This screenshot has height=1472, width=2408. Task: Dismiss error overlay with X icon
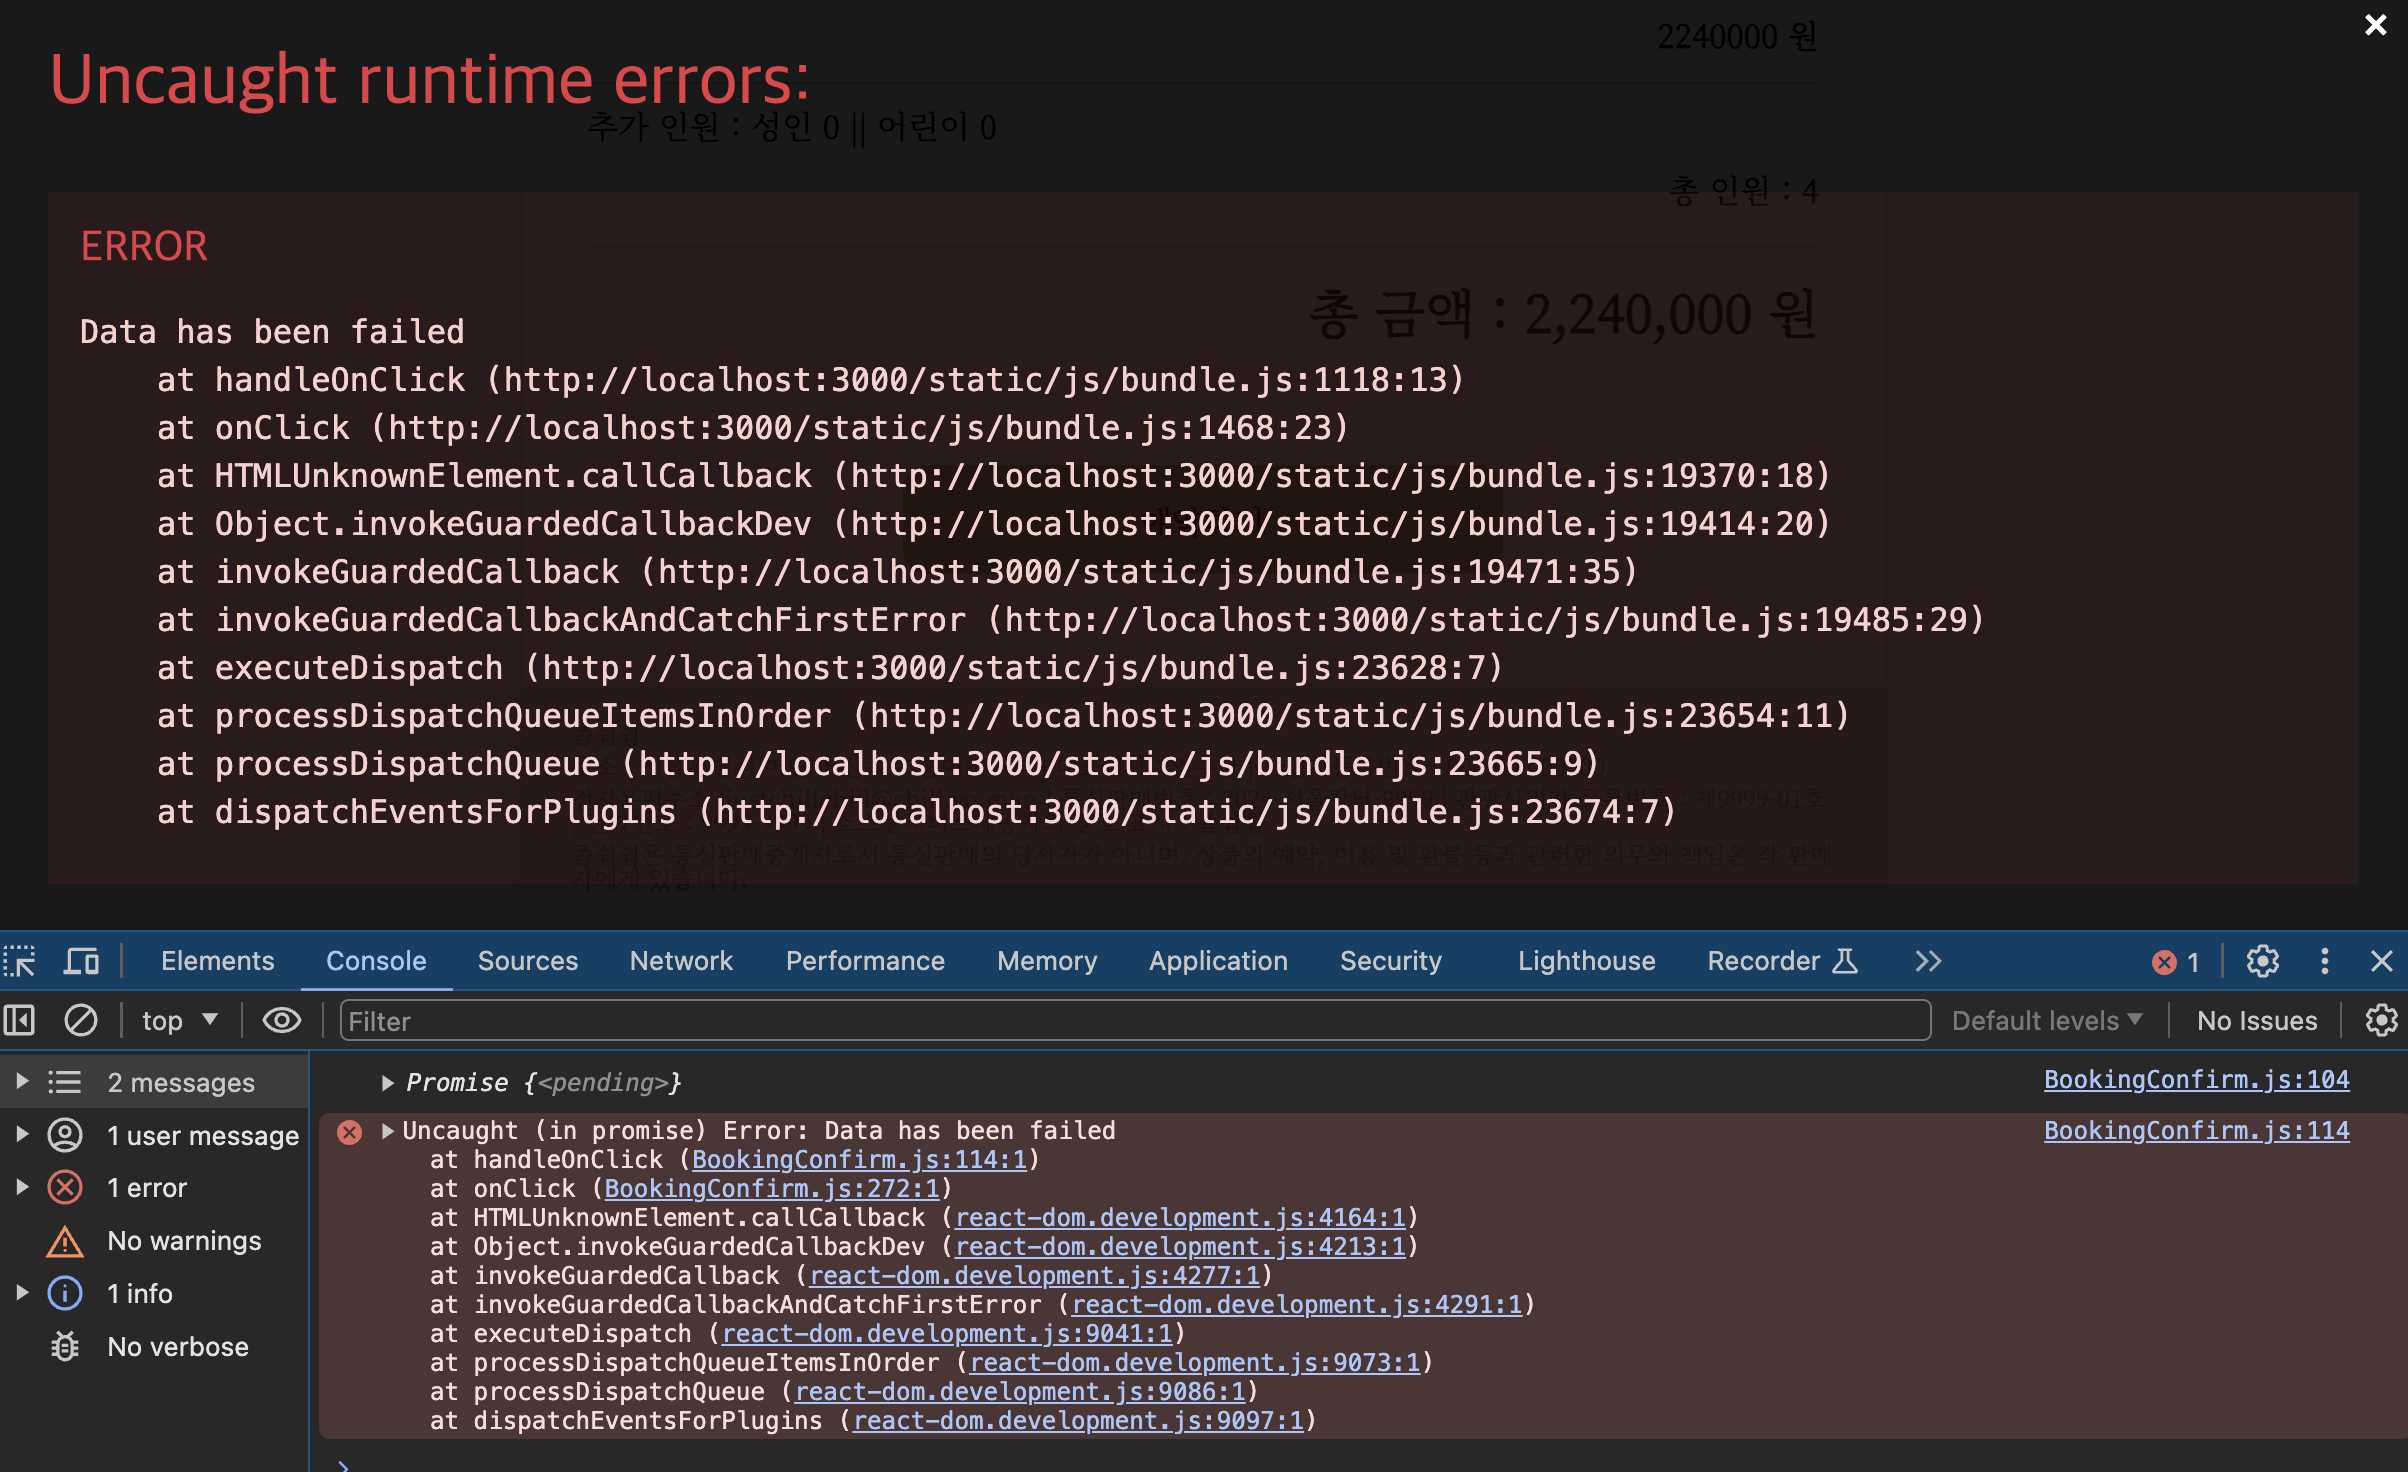2375,25
